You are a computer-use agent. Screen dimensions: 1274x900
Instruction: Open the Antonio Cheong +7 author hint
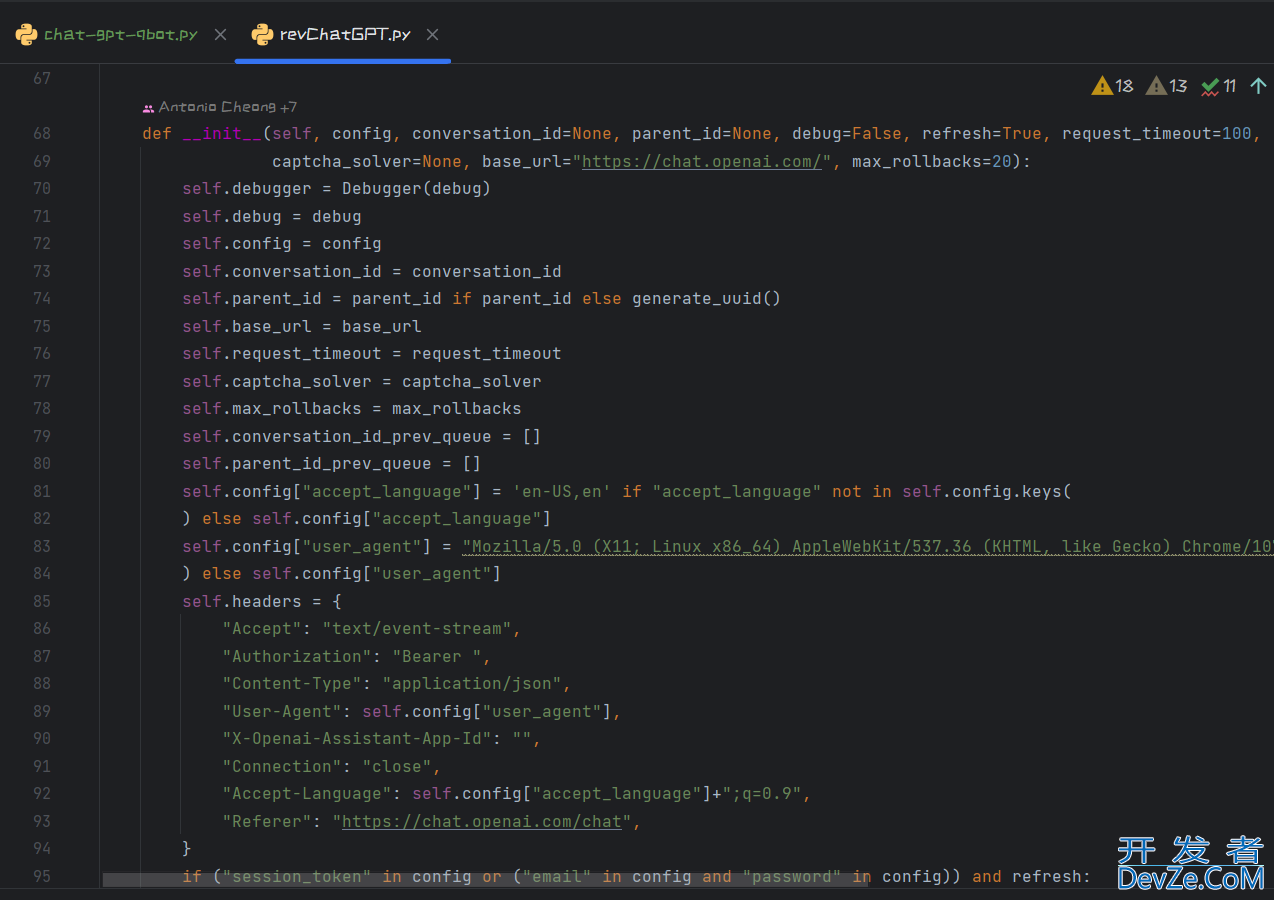click(x=228, y=107)
